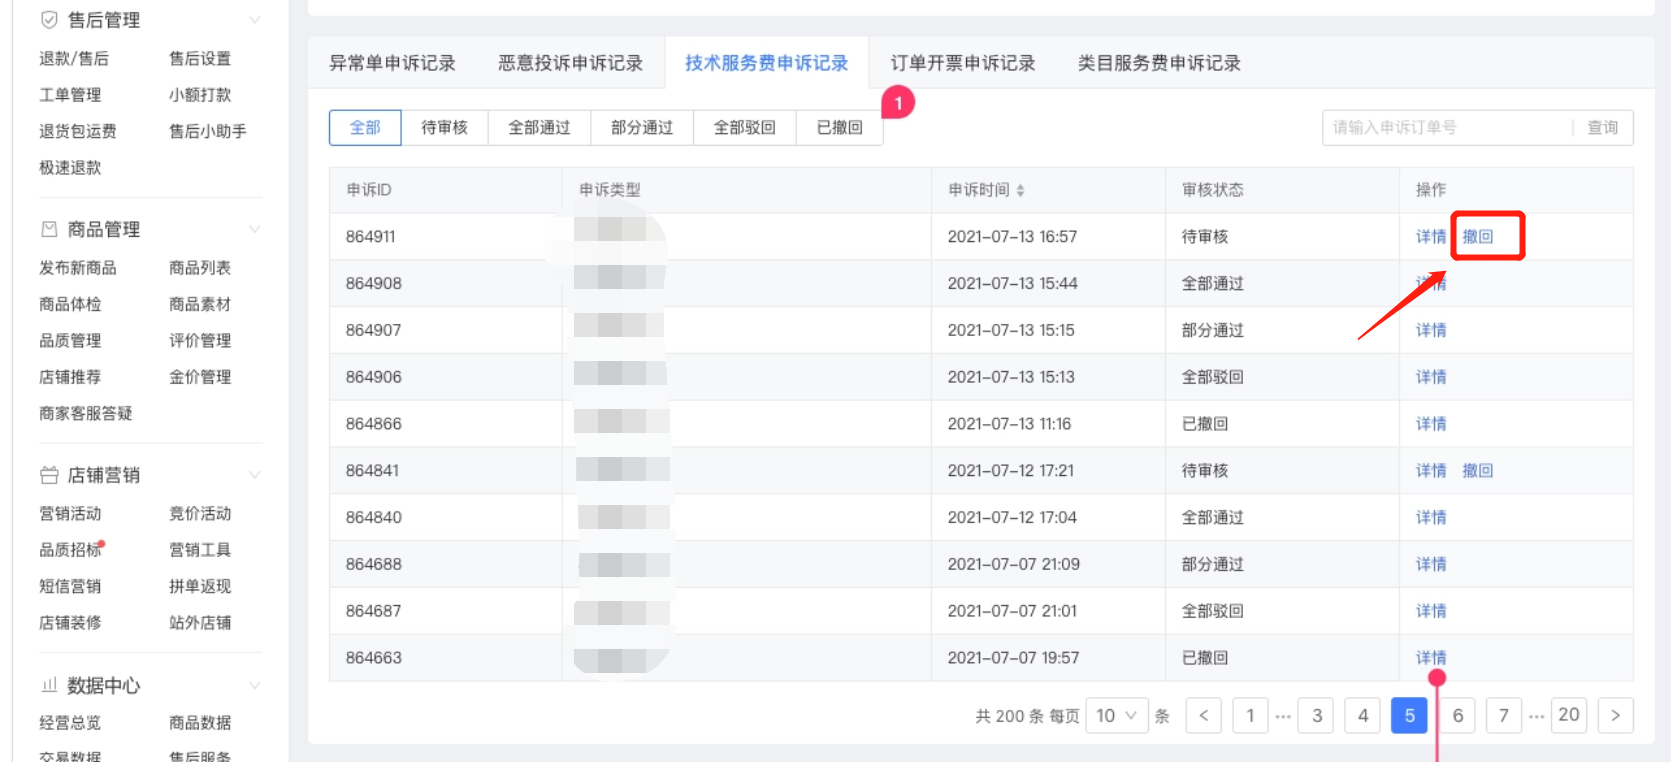Switch to the 订单开票申诉记录 tab
This screenshot has width=1671, height=762.
(963, 63)
